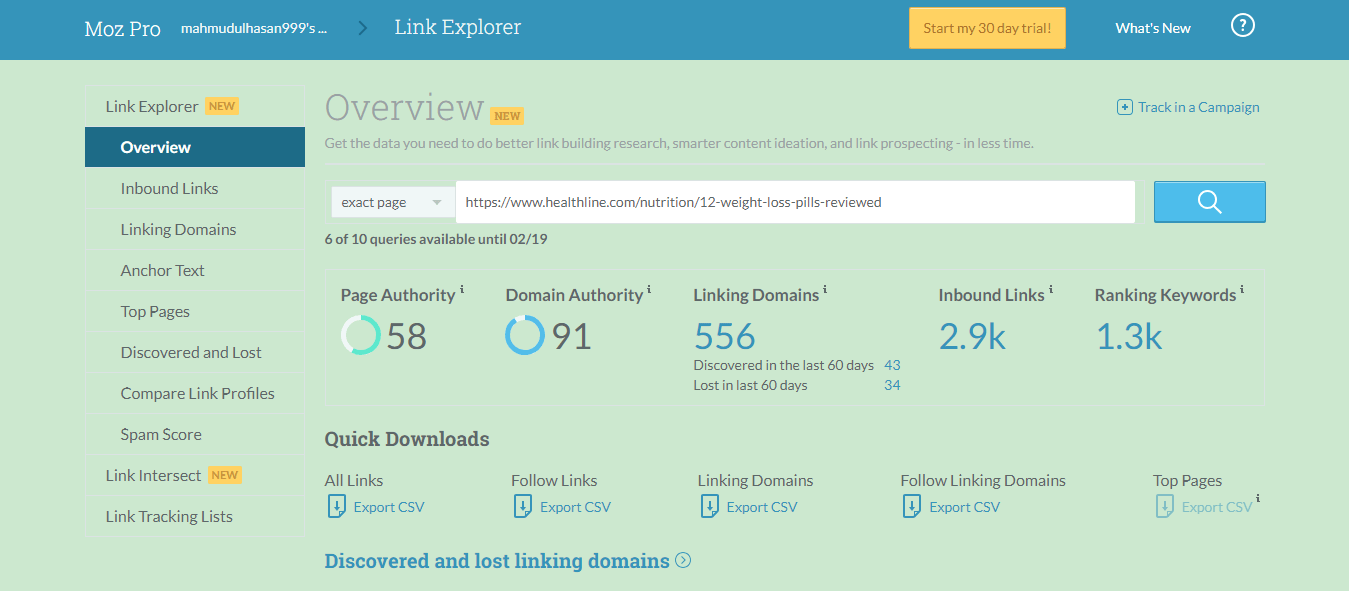
Task: Export CSV for Follow Linking Domains
Action: [964, 507]
